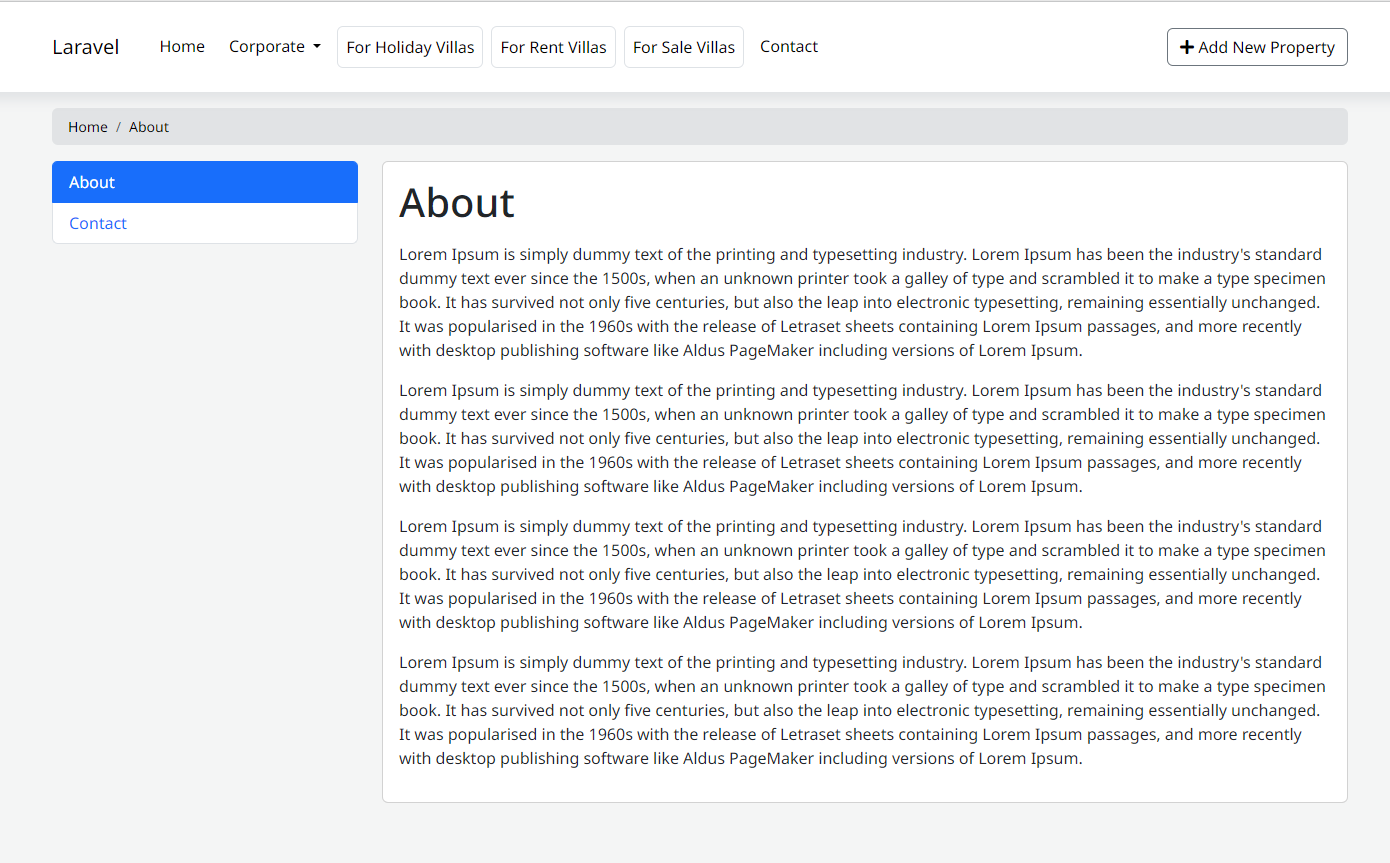The width and height of the screenshot is (1390, 863).
Task: Go to the Home navbar link
Action: point(182,47)
